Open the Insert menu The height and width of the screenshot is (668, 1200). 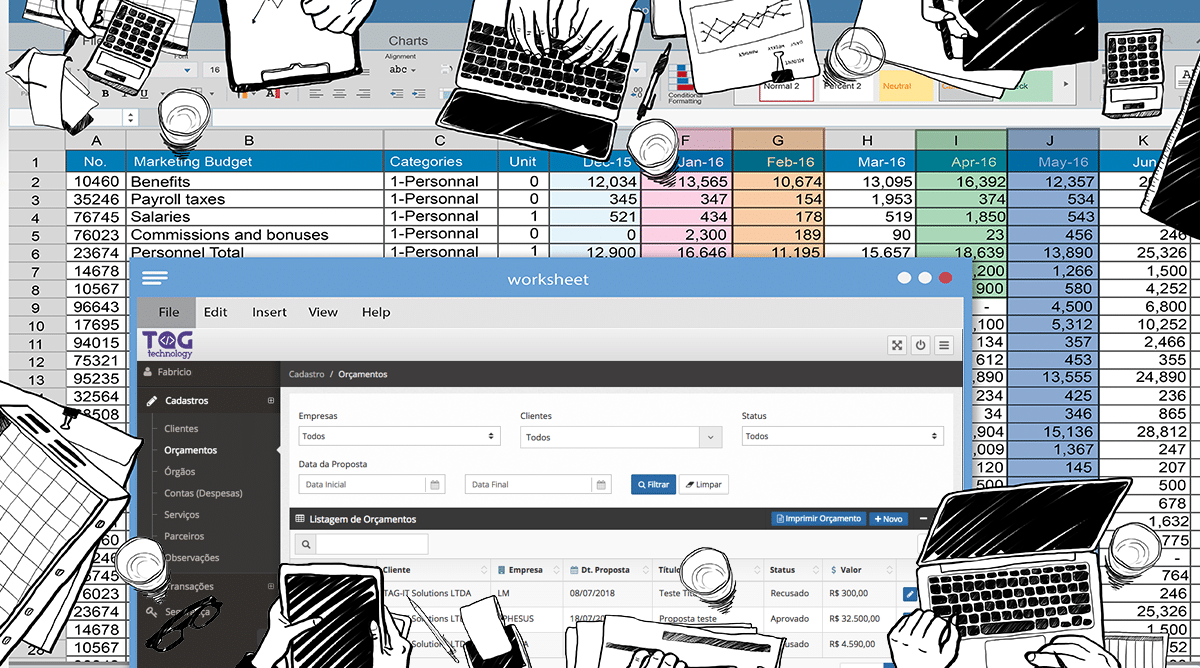tap(269, 312)
